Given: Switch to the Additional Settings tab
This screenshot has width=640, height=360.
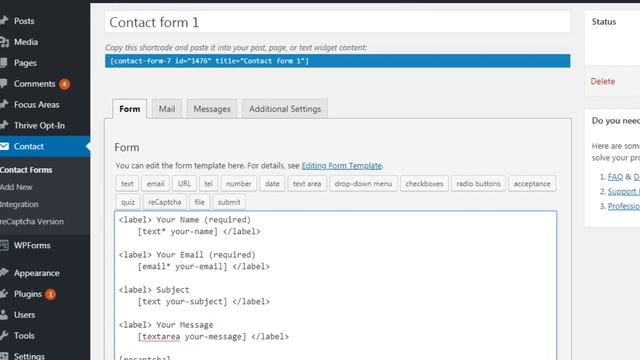Looking at the screenshot, I should [x=285, y=109].
